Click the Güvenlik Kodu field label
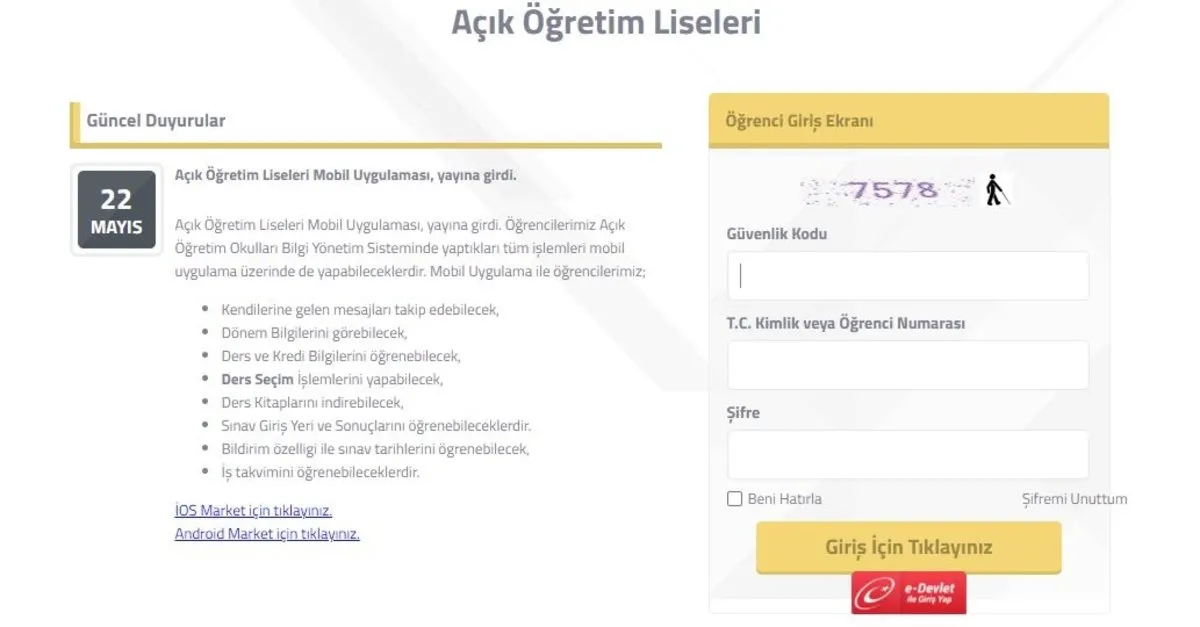 (x=776, y=234)
